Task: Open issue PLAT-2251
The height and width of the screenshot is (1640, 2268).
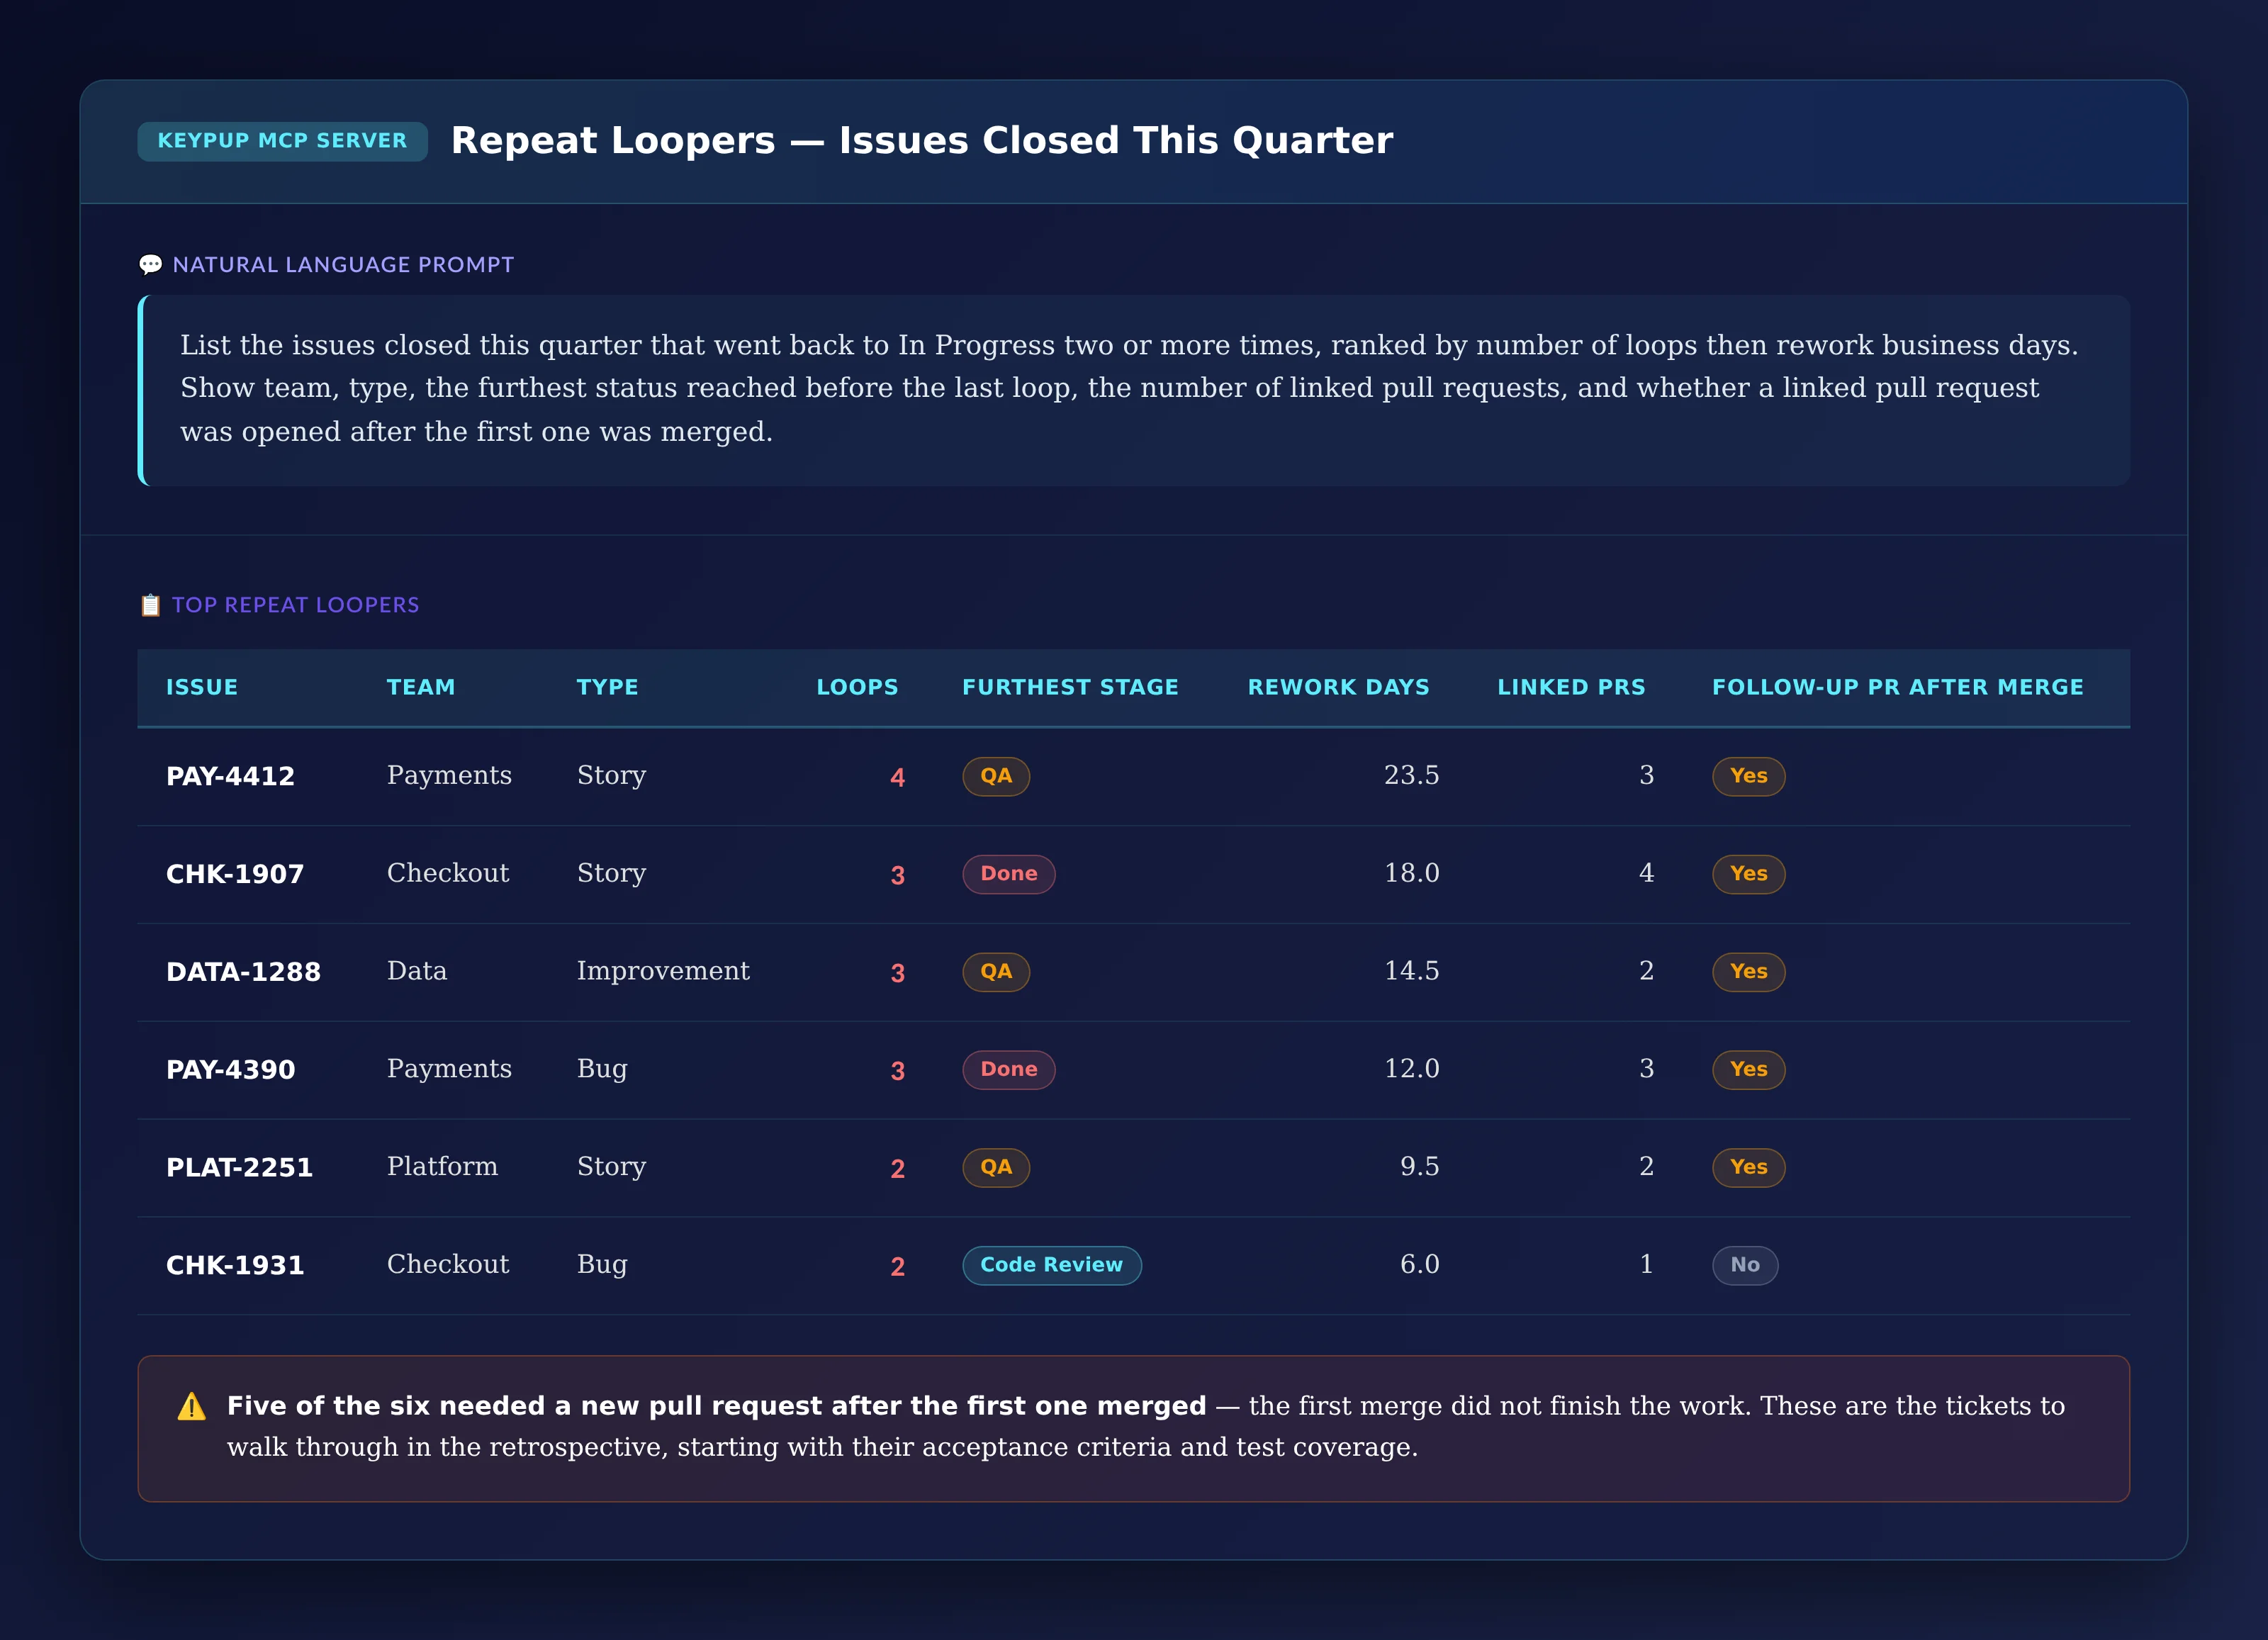Action: point(239,1168)
